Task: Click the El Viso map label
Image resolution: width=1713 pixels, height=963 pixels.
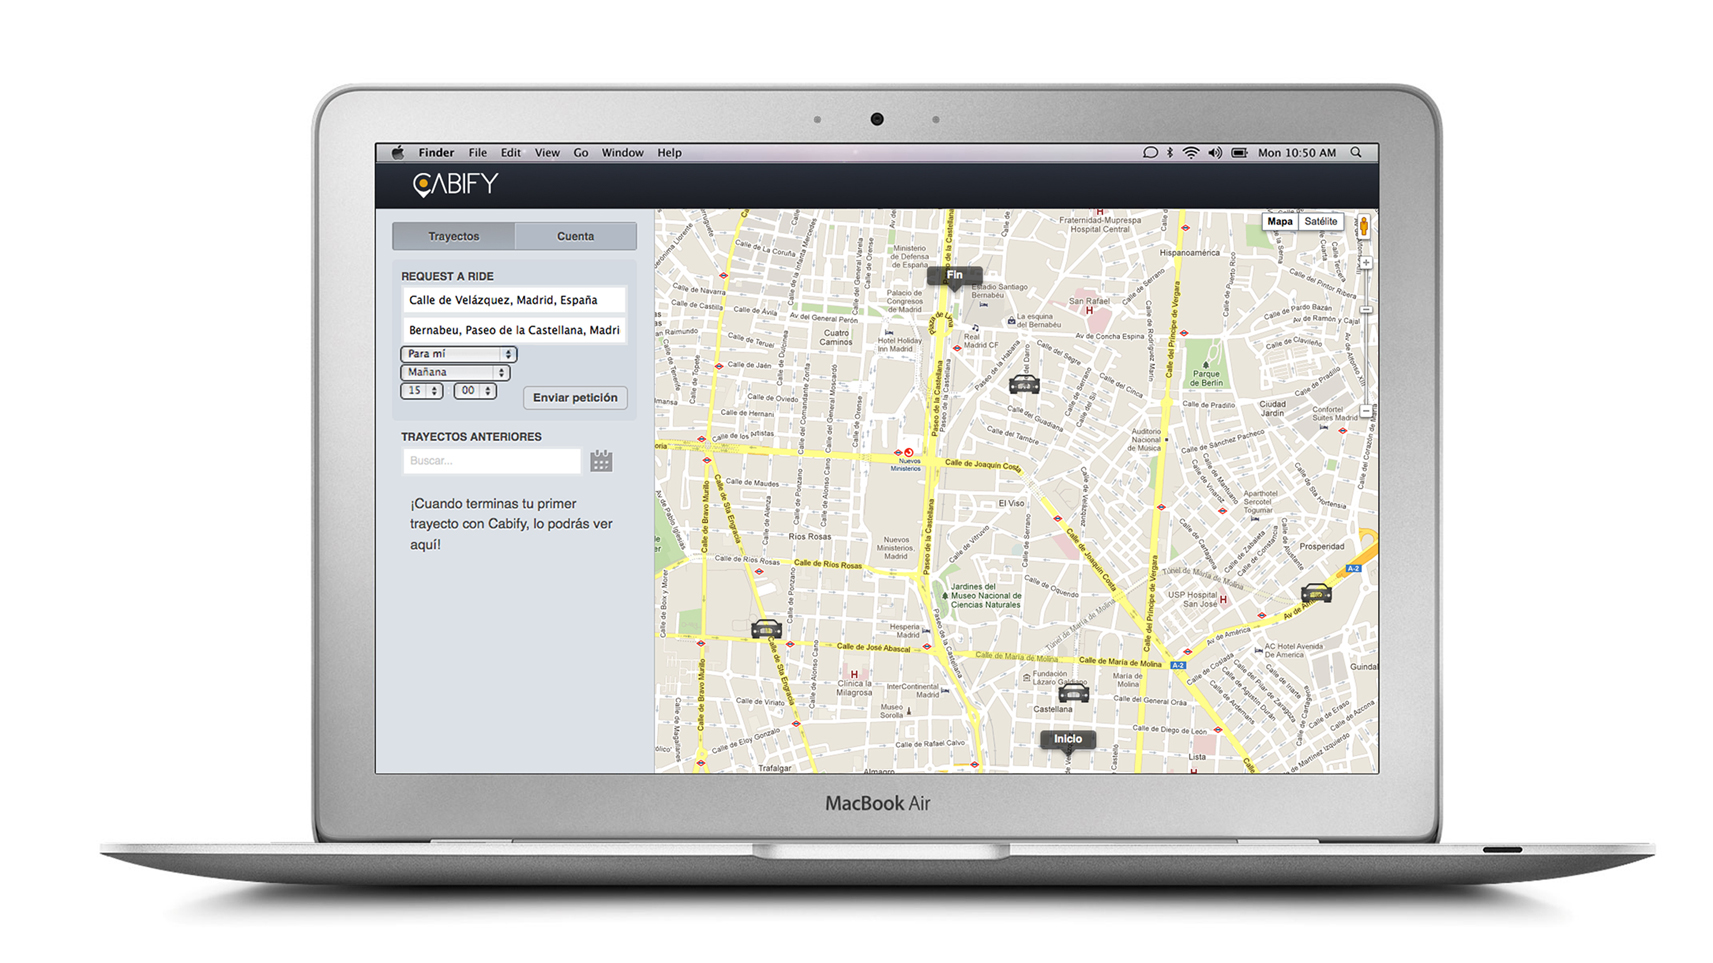Action: tap(1011, 503)
